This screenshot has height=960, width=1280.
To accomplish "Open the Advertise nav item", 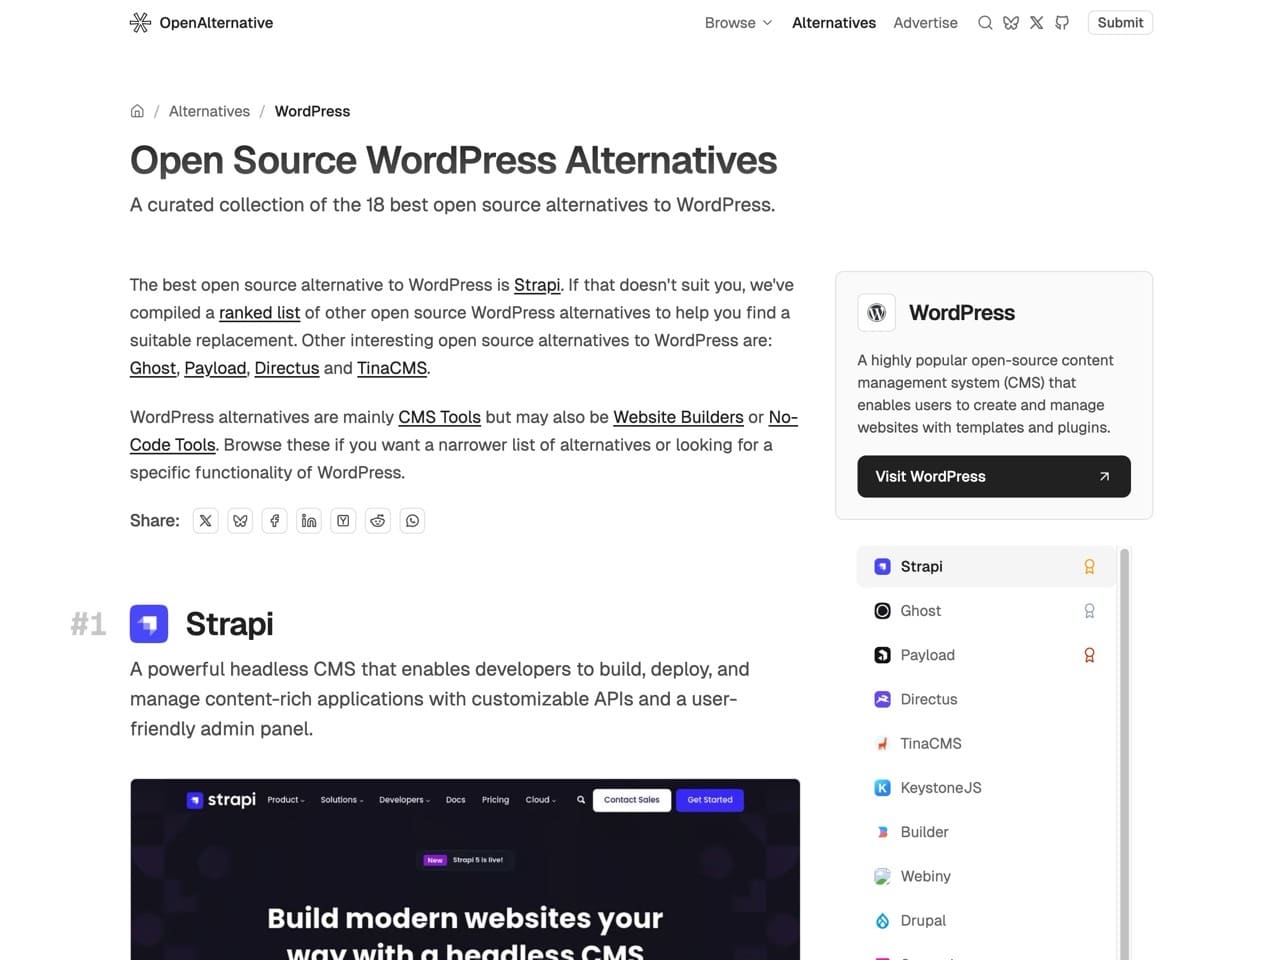I will [x=925, y=22].
